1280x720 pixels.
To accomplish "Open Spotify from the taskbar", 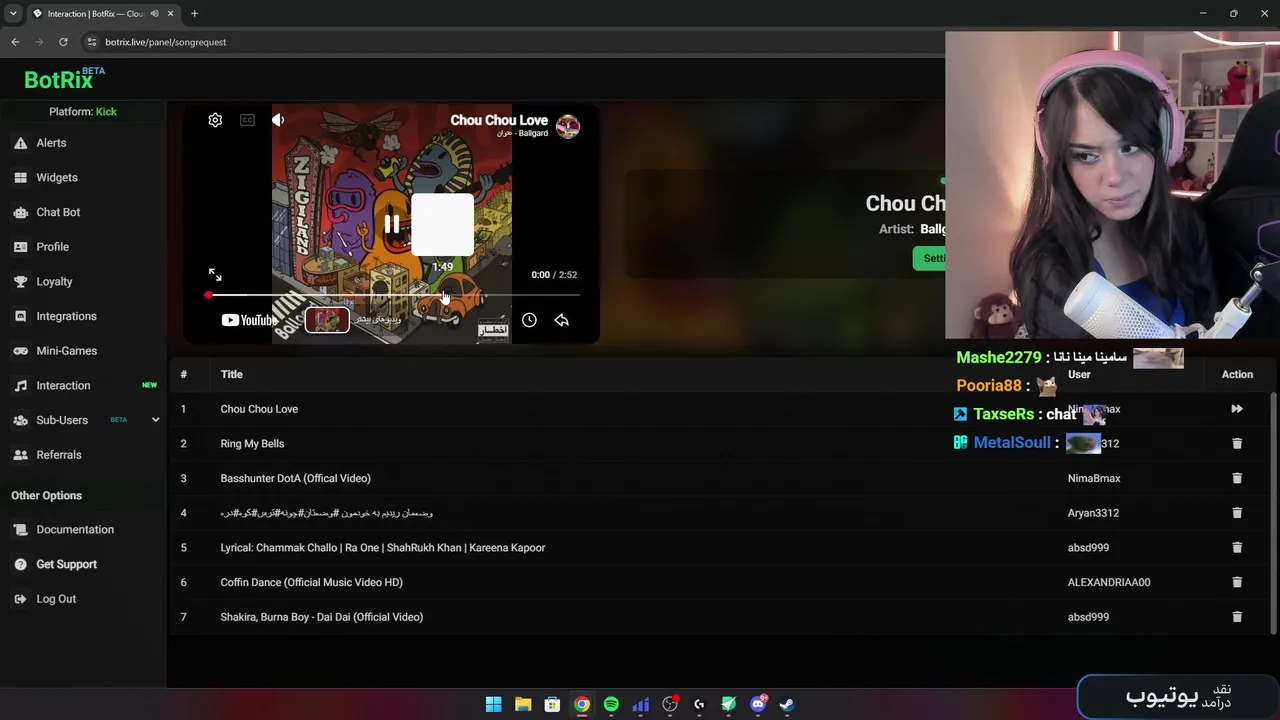I will [611, 704].
